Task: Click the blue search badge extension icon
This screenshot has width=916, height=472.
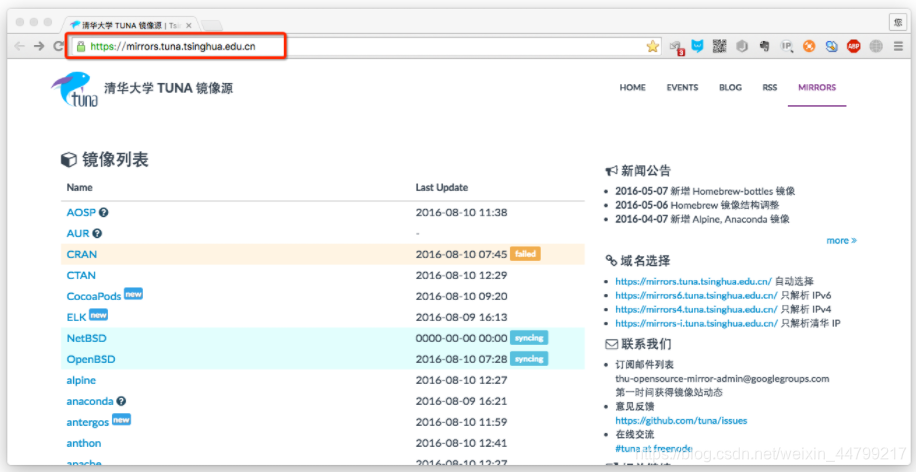Action: coord(831,46)
